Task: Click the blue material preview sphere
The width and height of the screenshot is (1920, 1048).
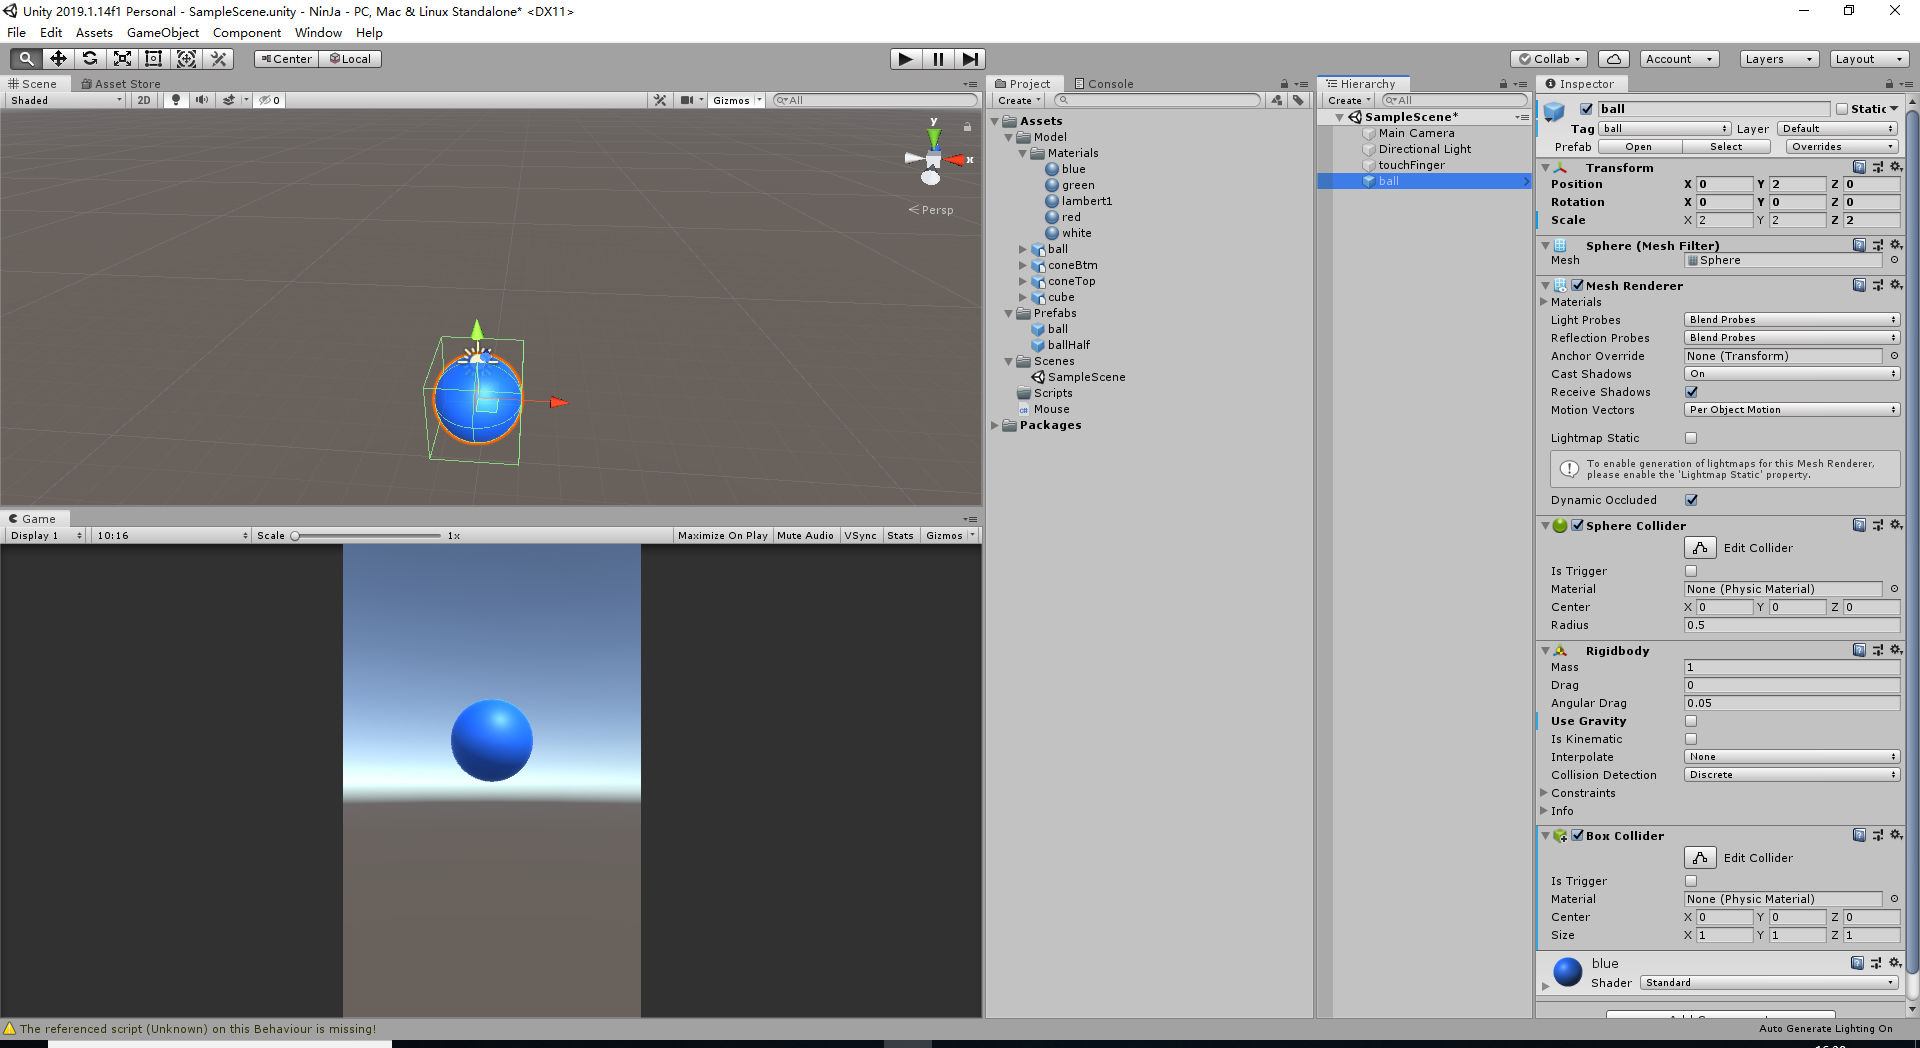Action: click(x=1567, y=972)
